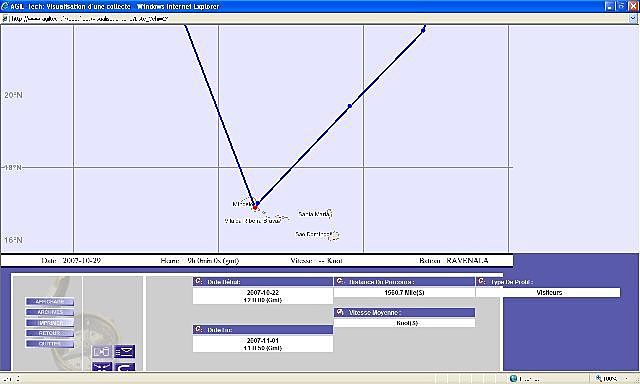Click the RETOUR button

coord(50,333)
